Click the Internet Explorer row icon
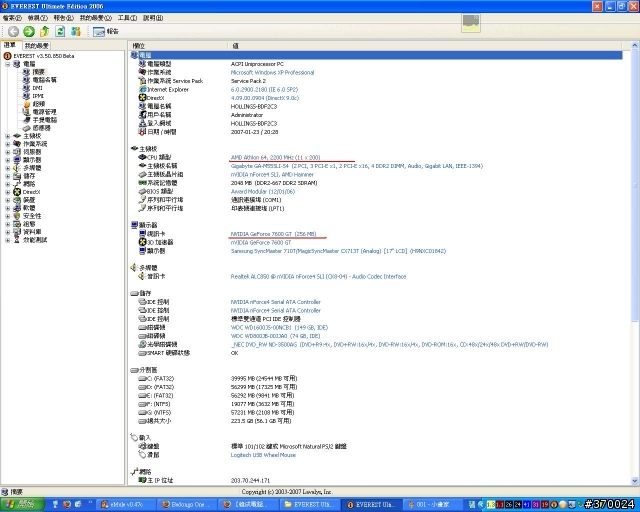 tap(142, 89)
